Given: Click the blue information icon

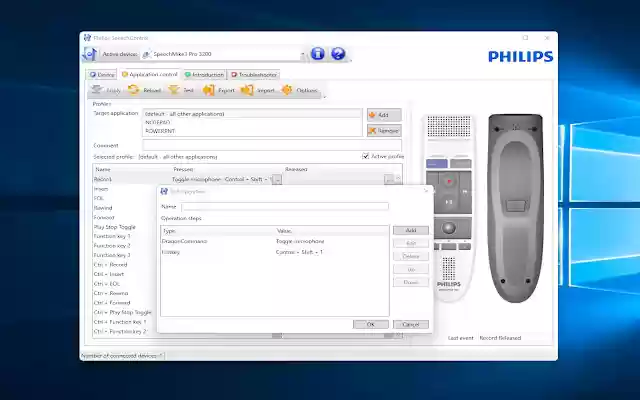Looking at the screenshot, I should [x=318, y=53].
